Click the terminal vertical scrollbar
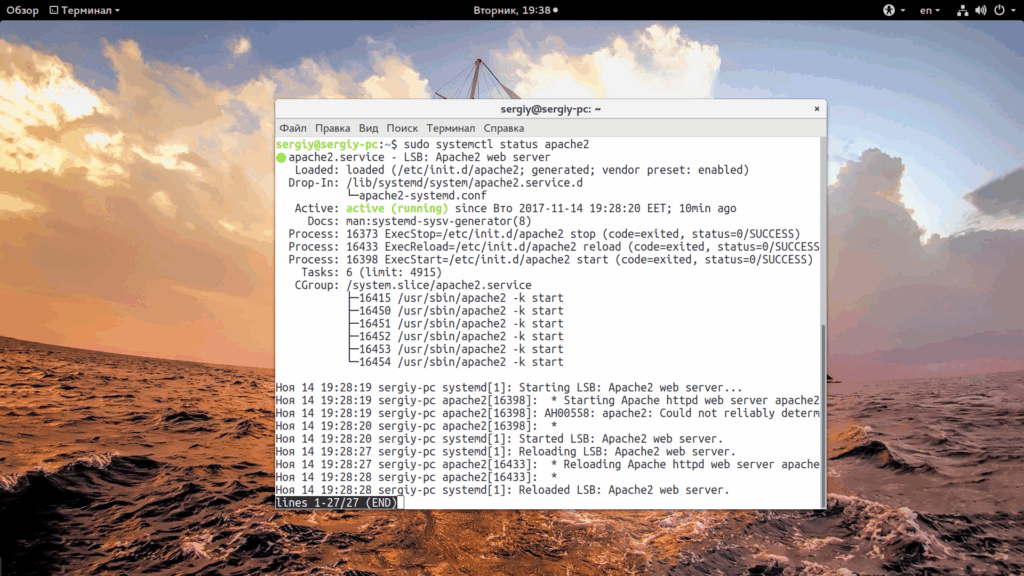Image resolution: width=1024 pixels, height=576 pixels. point(823,410)
